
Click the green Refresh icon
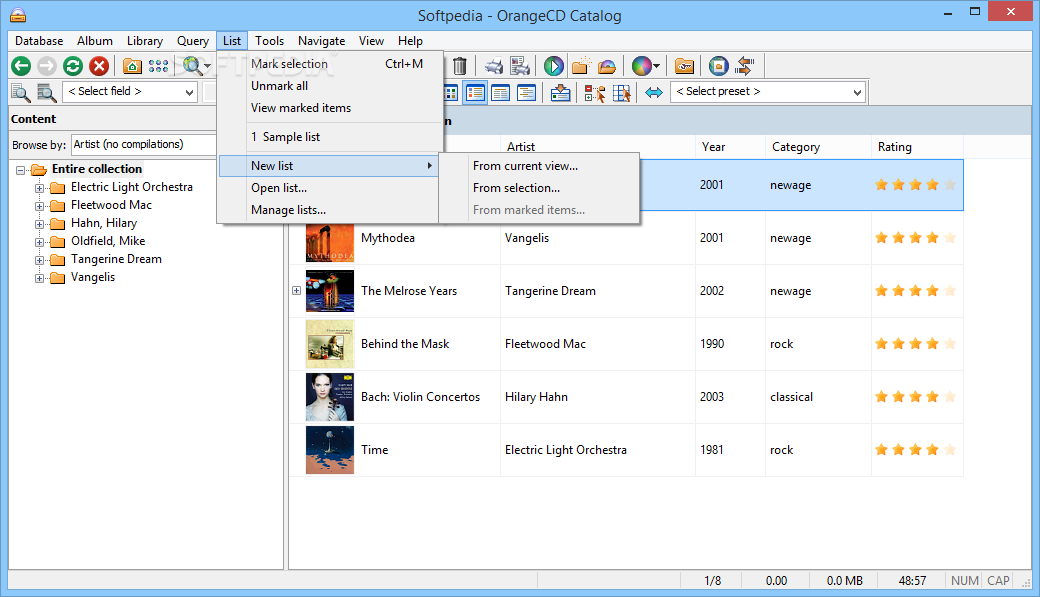pyautogui.click(x=73, y=66)
